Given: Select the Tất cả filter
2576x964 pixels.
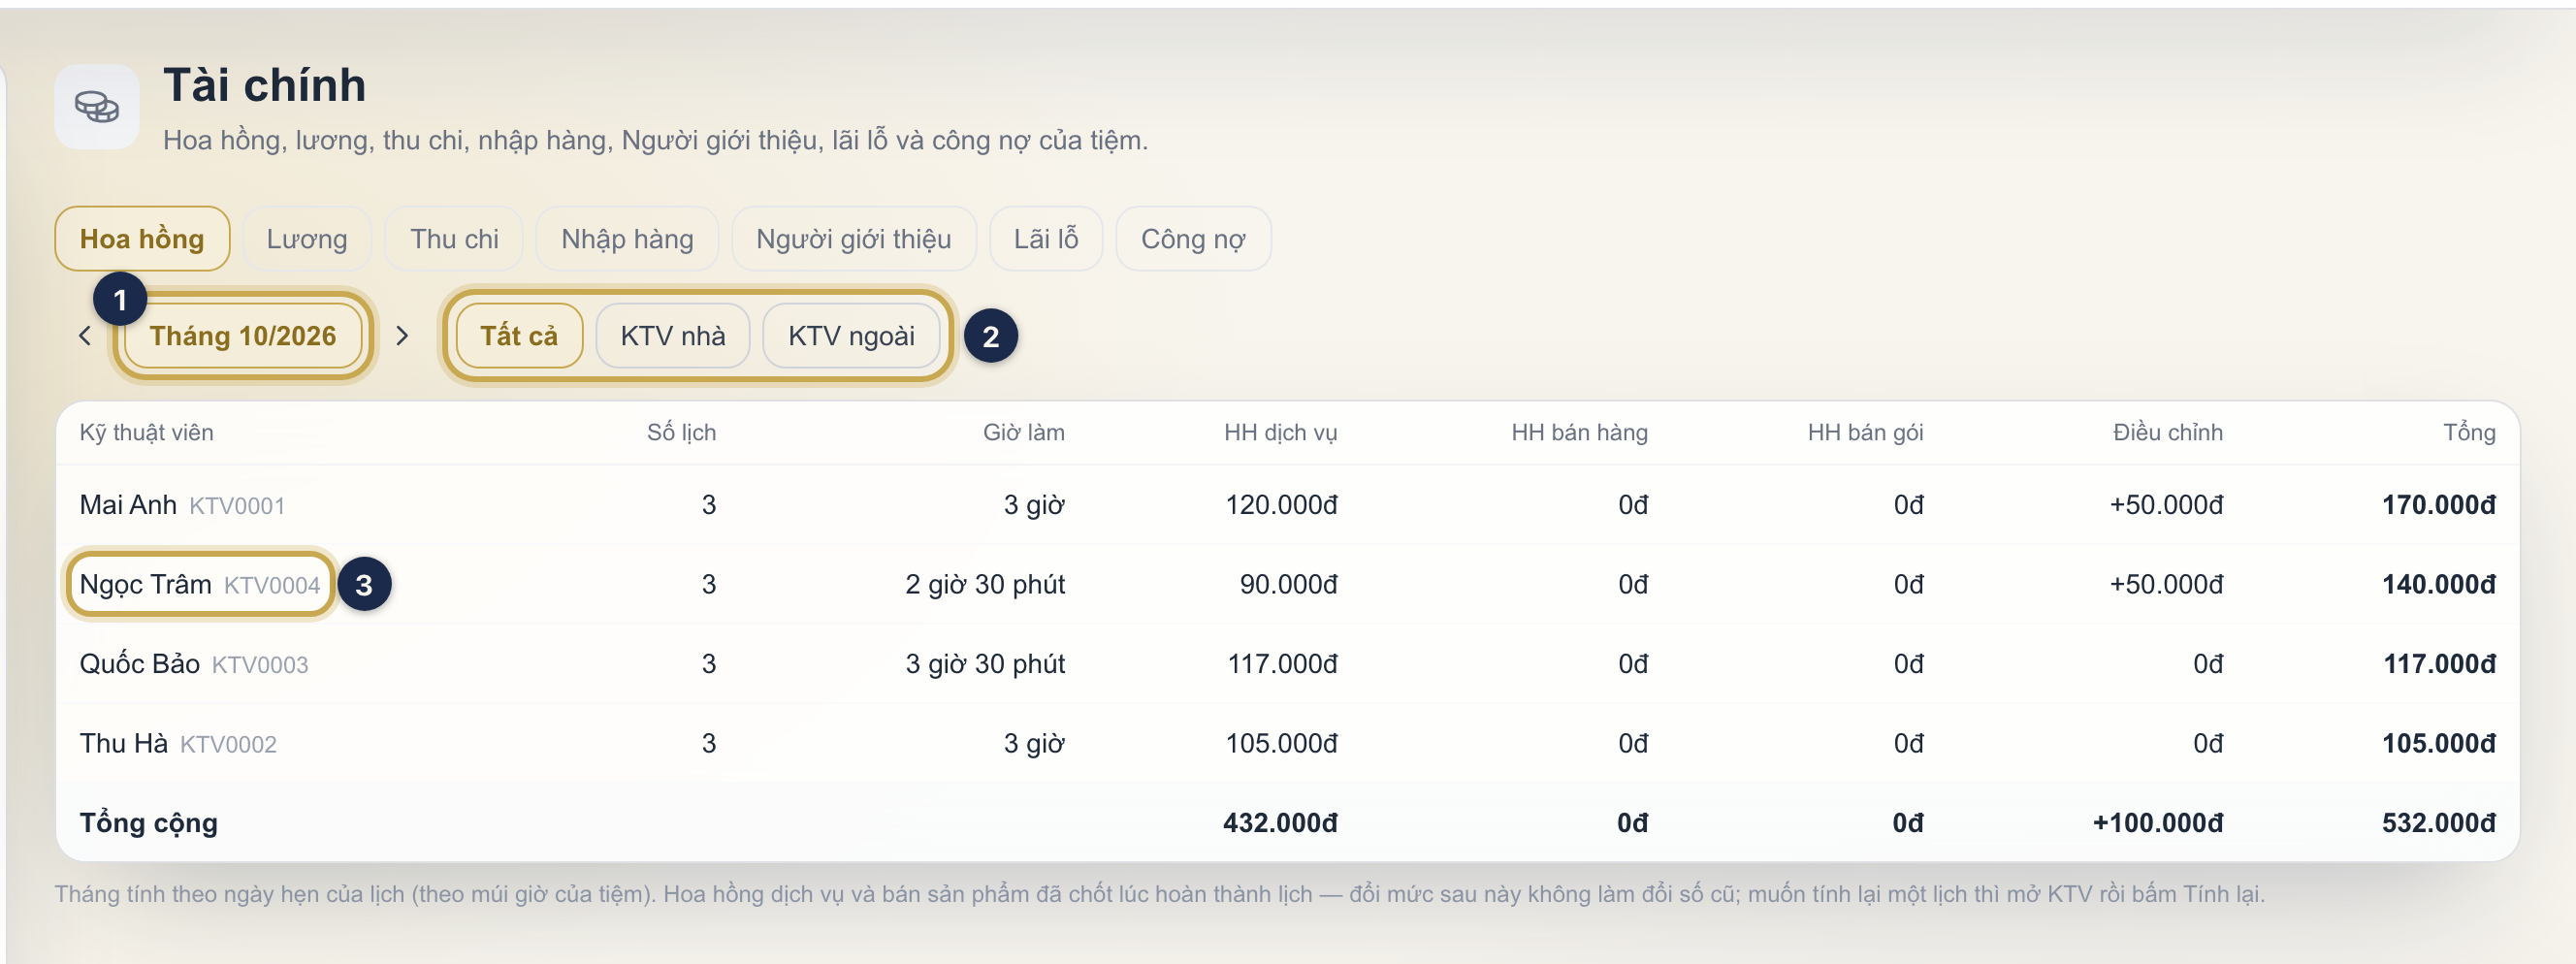Looking at the screenshot, I should click(519, 336).
